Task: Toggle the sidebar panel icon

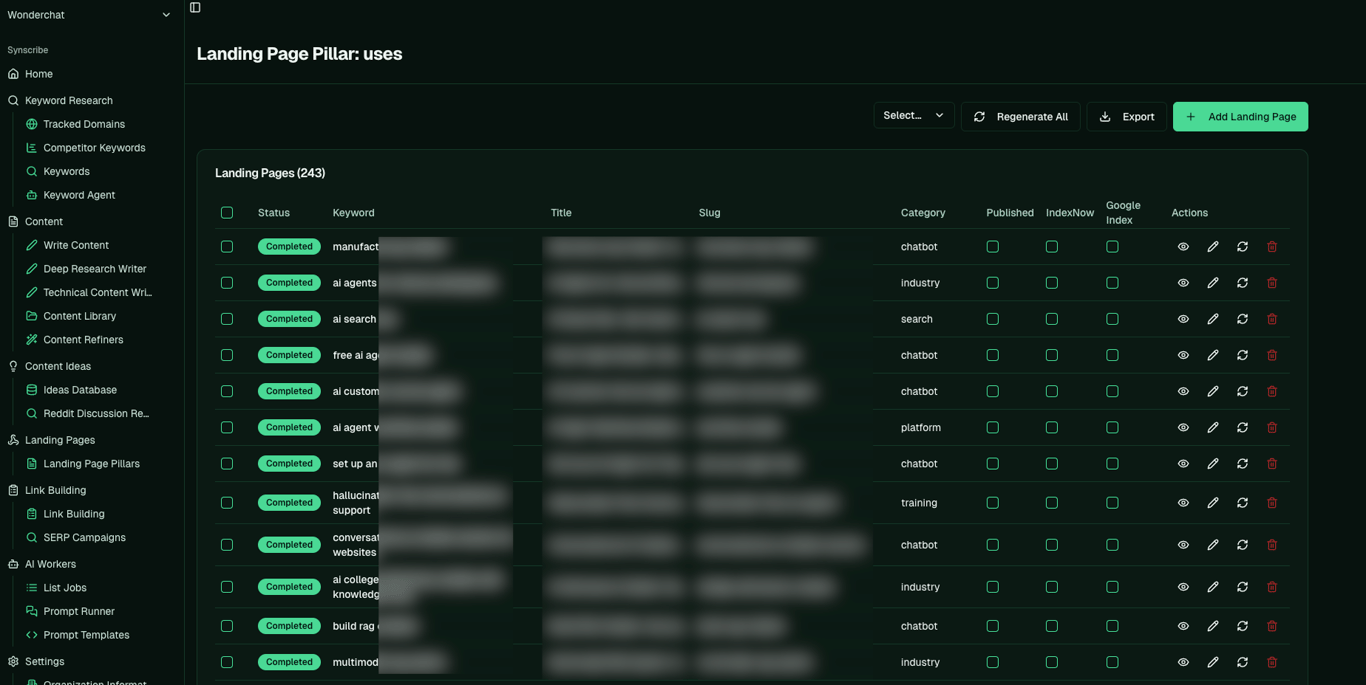Action: coord(195,8)
